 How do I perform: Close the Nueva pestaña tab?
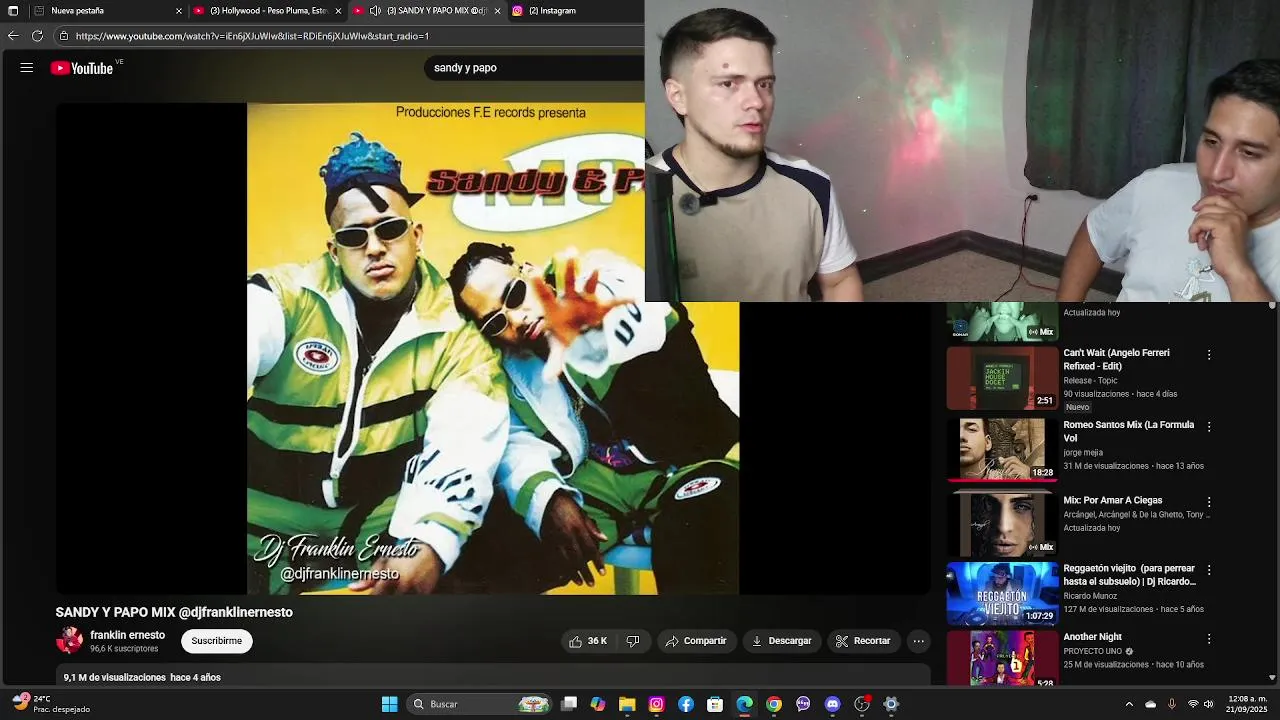(x=179, y=11)
